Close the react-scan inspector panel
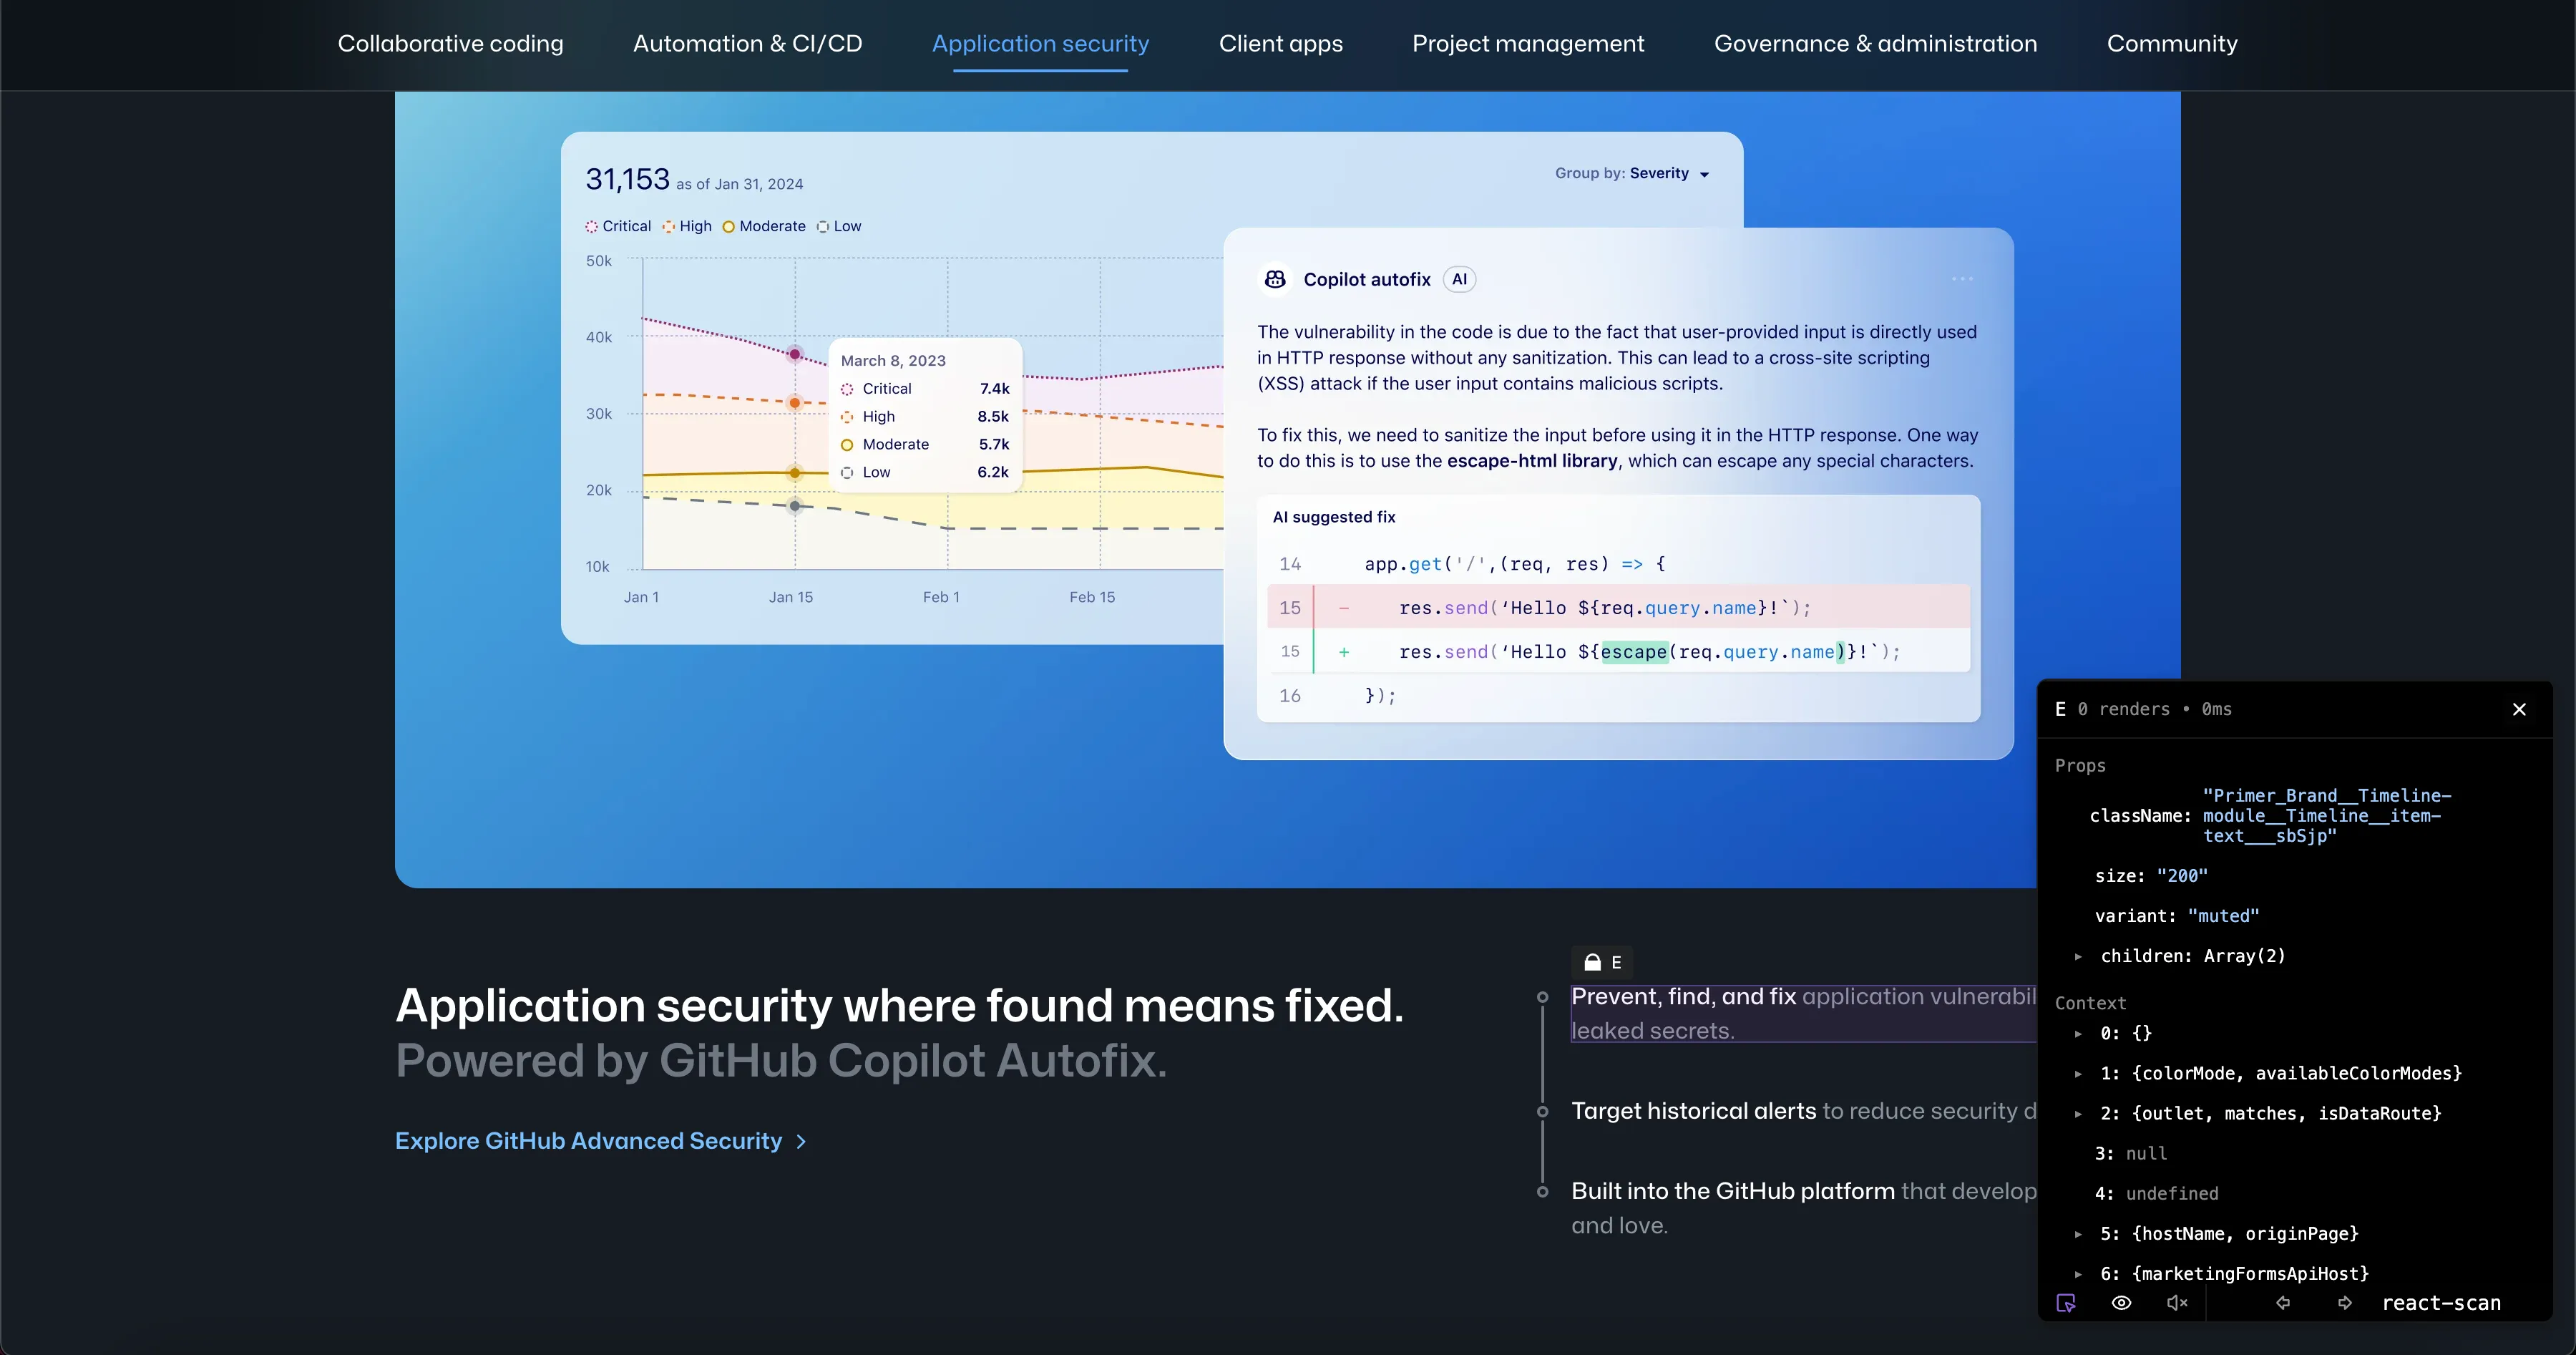The width and height of the screenshot is (2576, 1355). click(x=2519, y=709)
